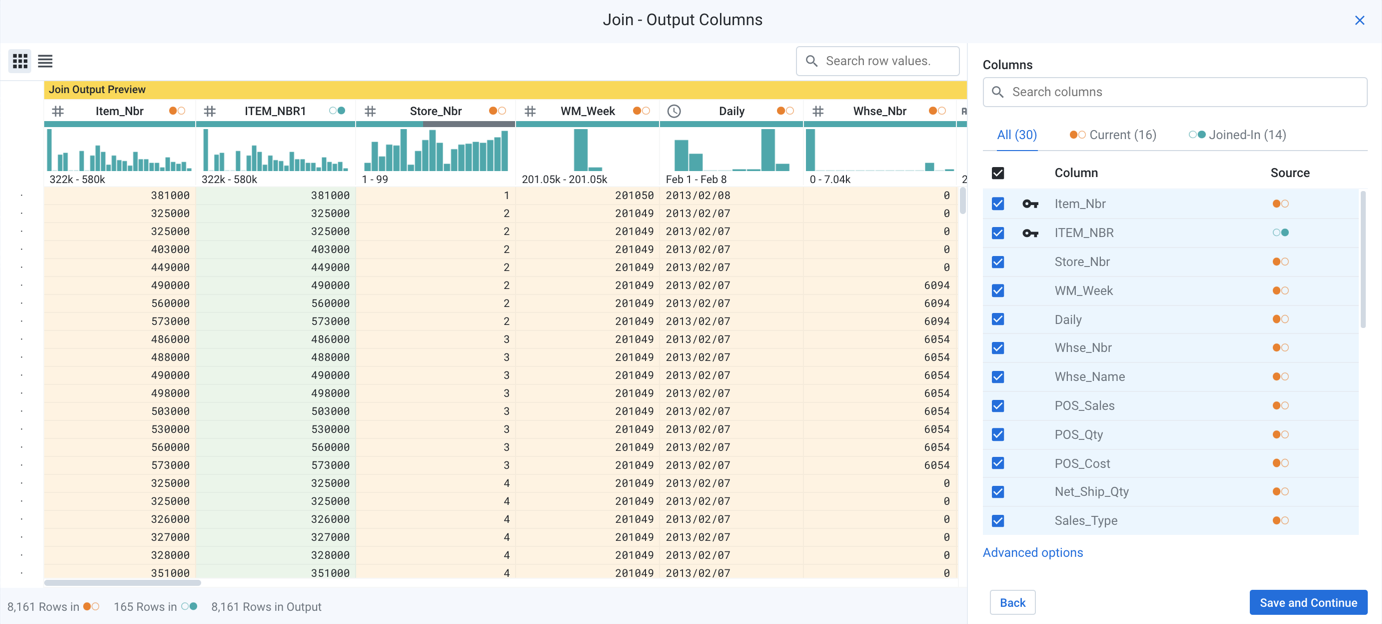Viewport: 1382px width, 624px height.
Task: Click the search row values field
Action: tap(877, 61)
